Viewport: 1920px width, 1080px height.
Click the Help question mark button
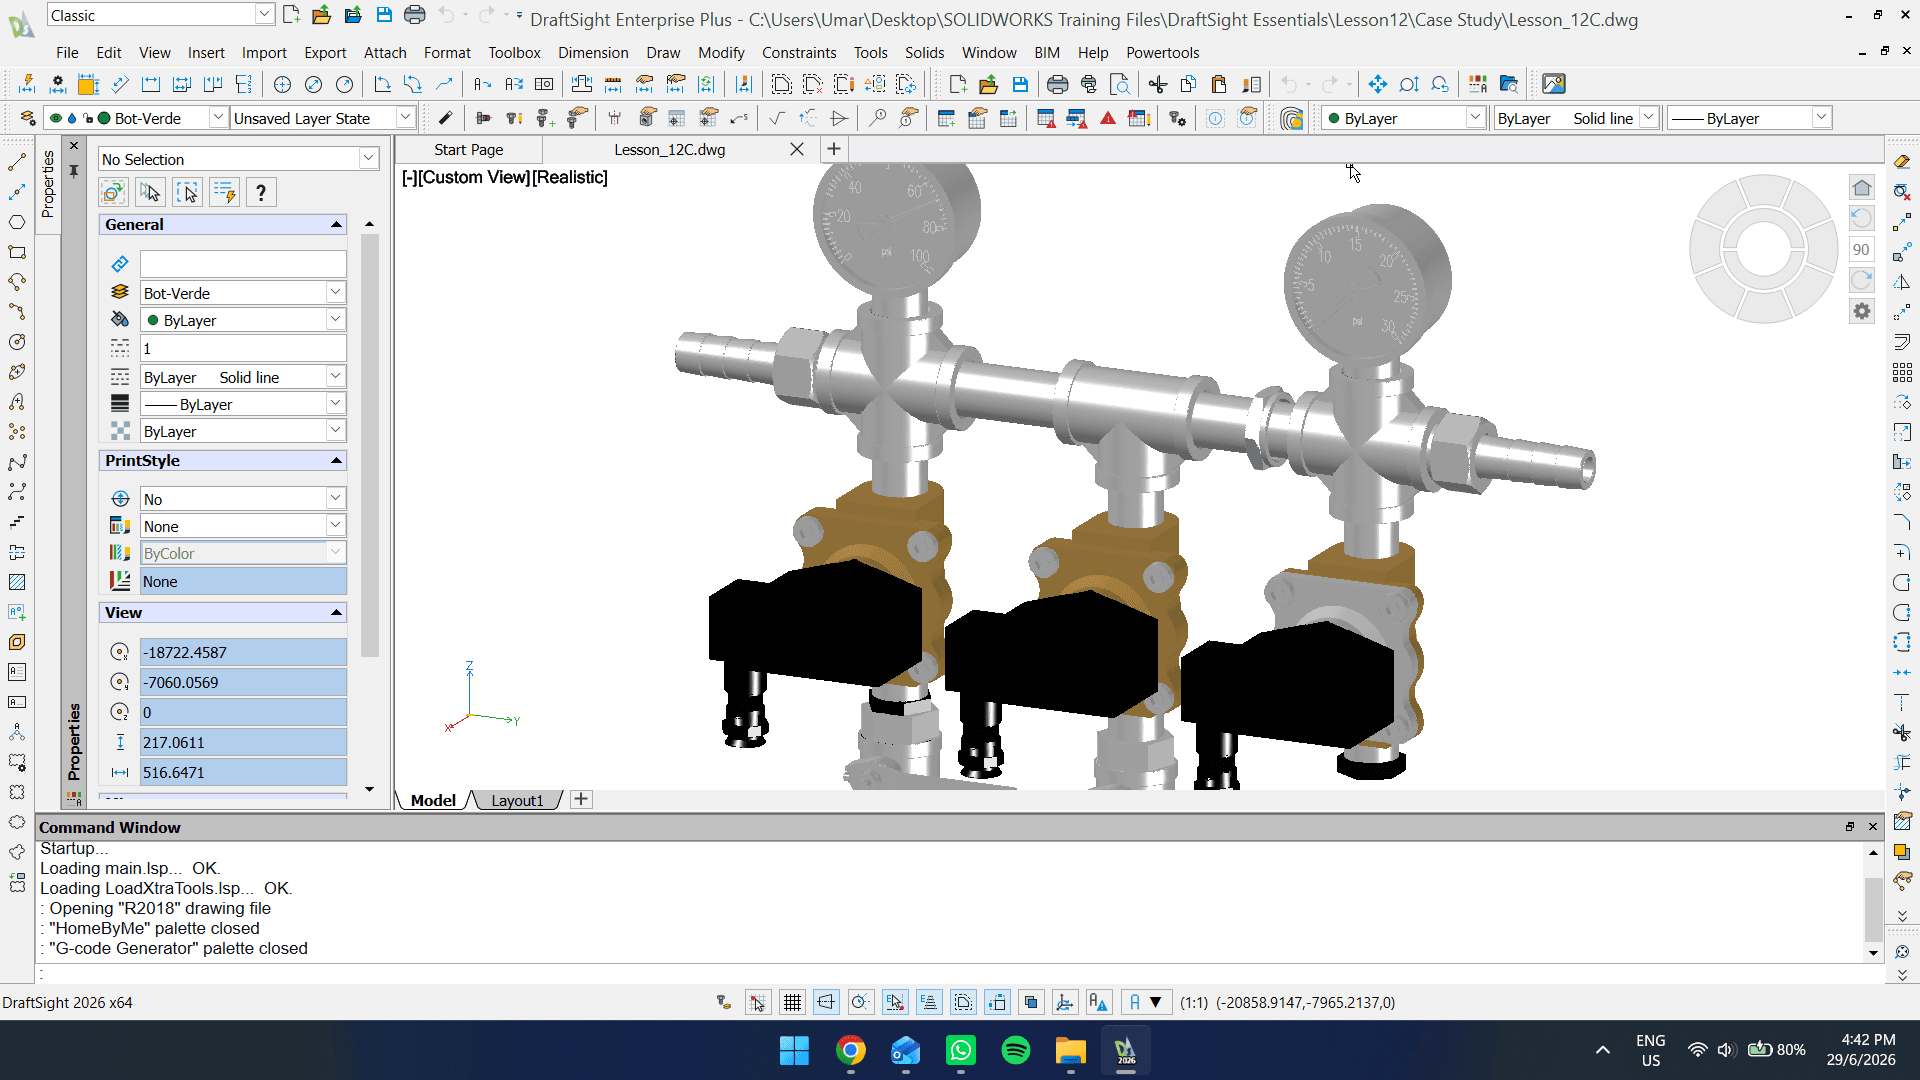coord(261,192)
